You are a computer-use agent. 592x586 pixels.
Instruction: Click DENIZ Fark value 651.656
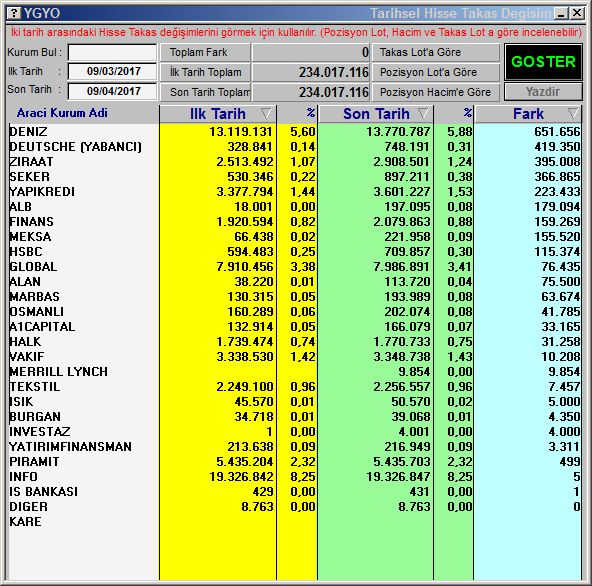click(557, 132)
